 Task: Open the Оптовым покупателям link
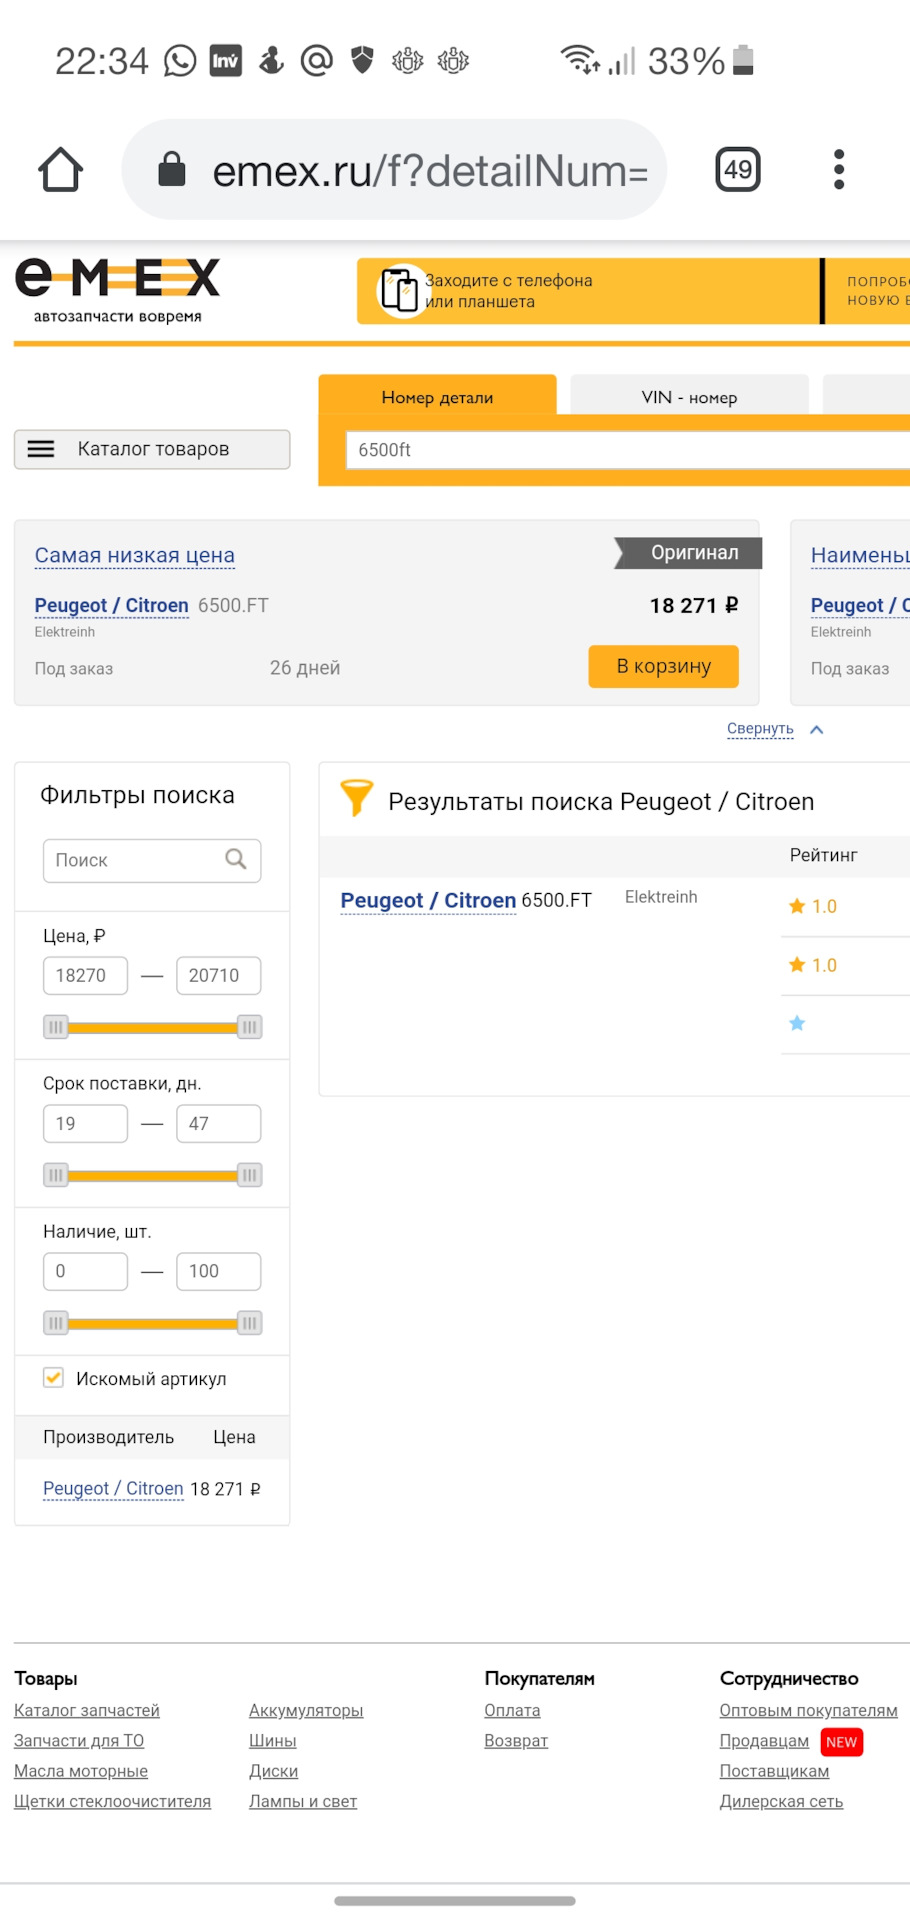(808, 1710)
